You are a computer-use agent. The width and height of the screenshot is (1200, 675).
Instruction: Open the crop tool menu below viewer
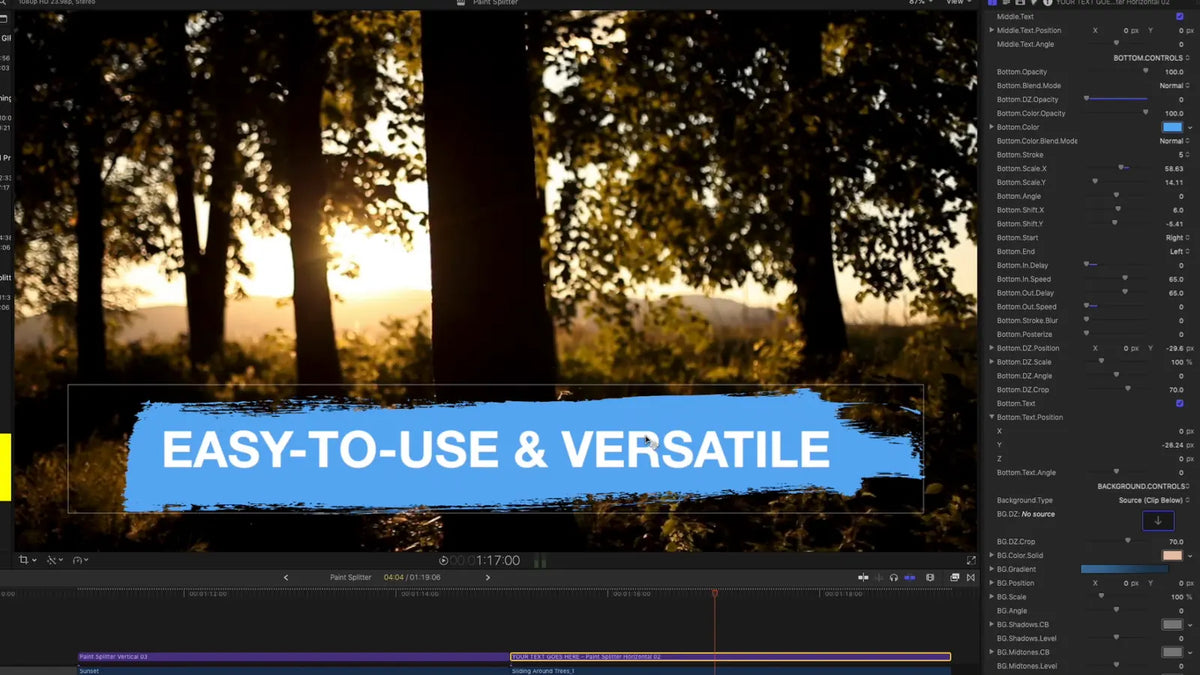click(27, 560)
